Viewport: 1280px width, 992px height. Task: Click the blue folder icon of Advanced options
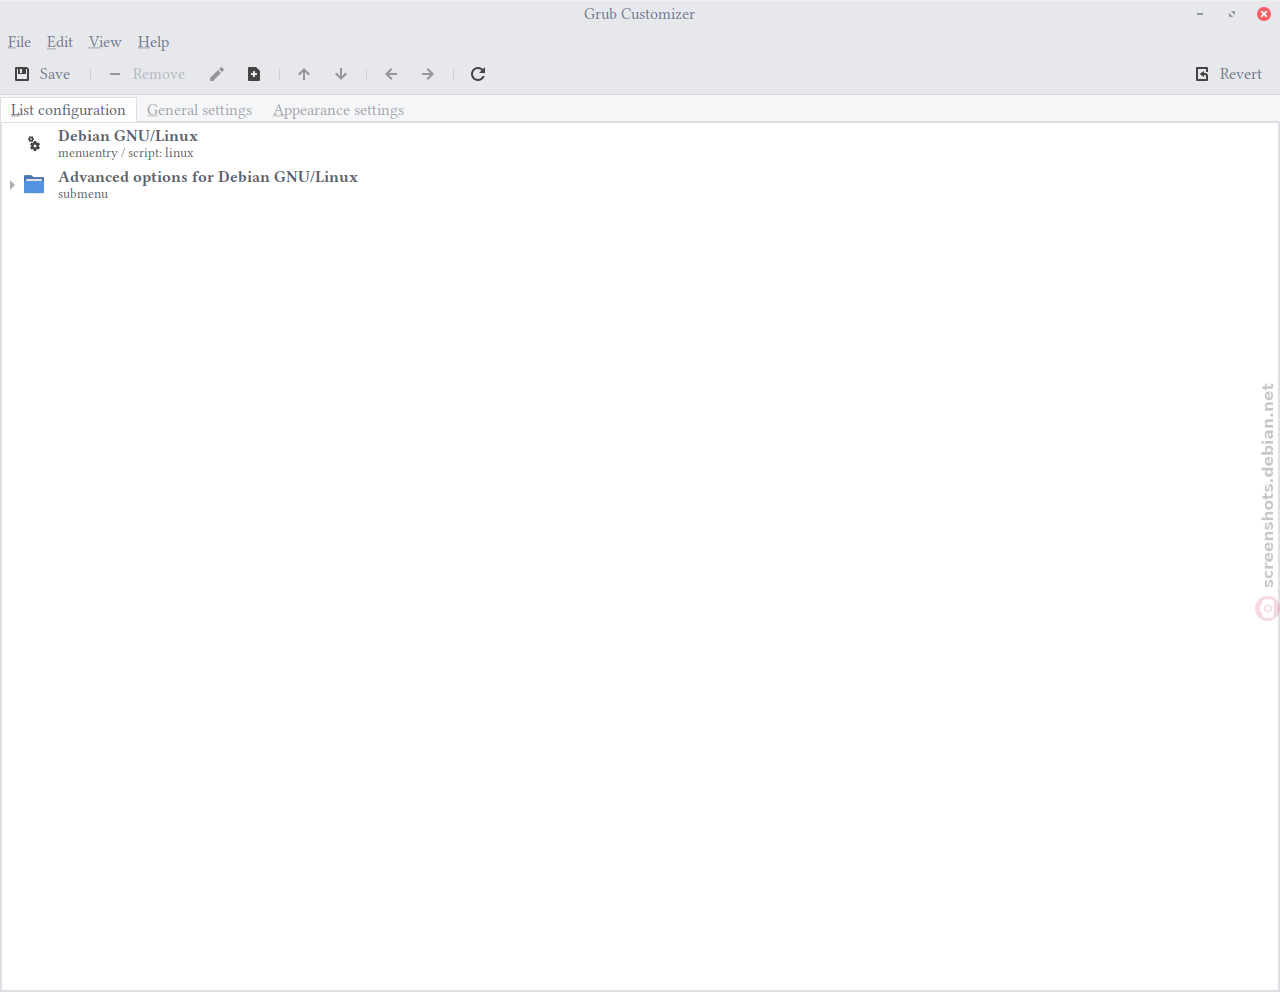(34, 184)
